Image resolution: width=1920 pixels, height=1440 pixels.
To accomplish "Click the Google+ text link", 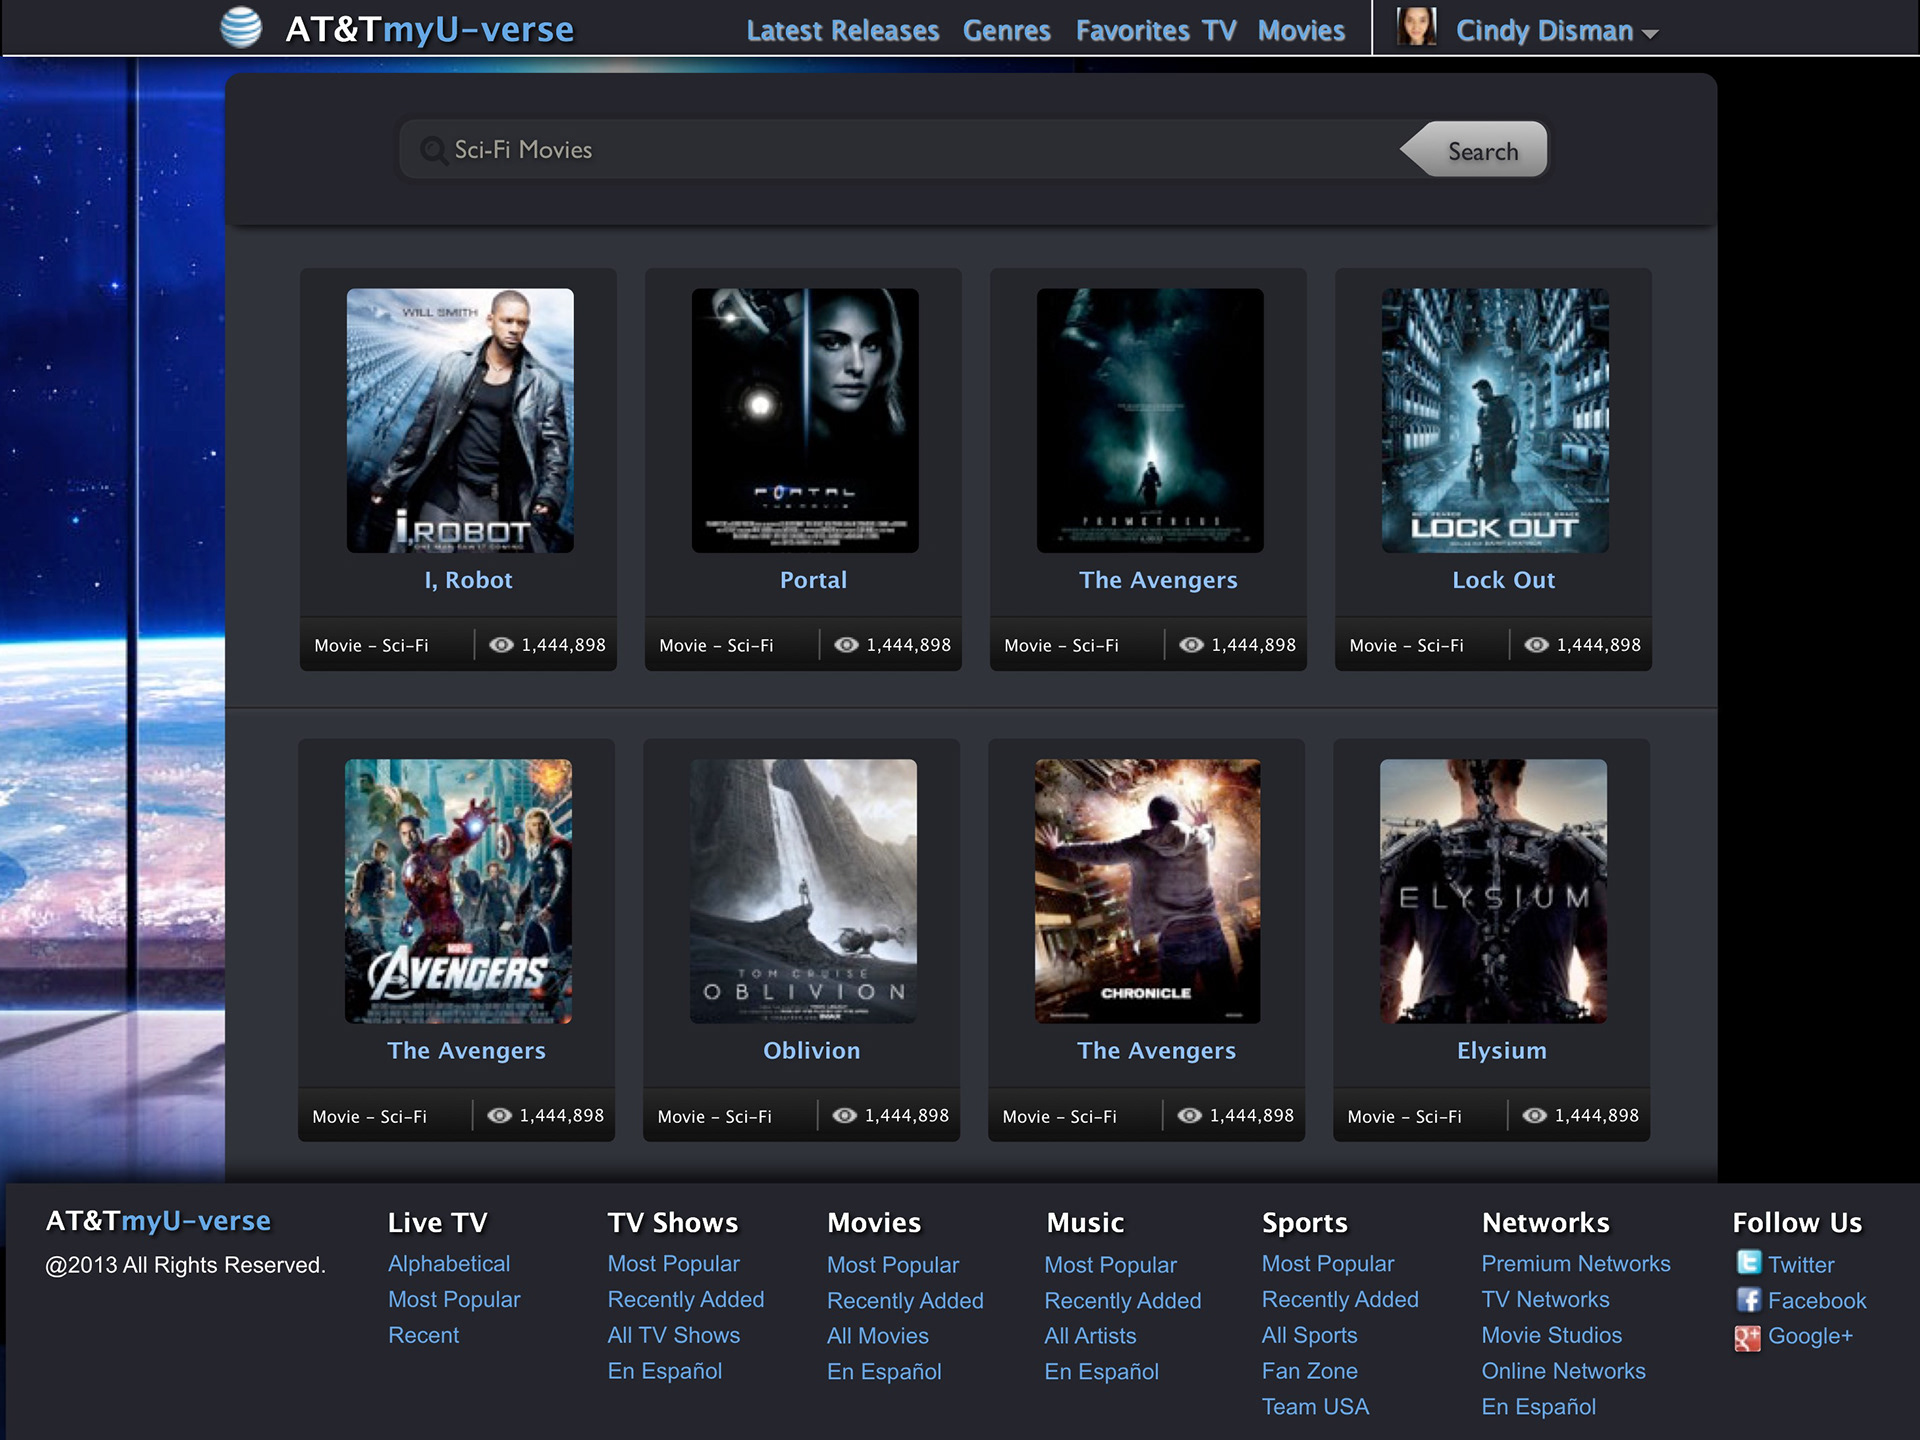I will (1810, 1336).
